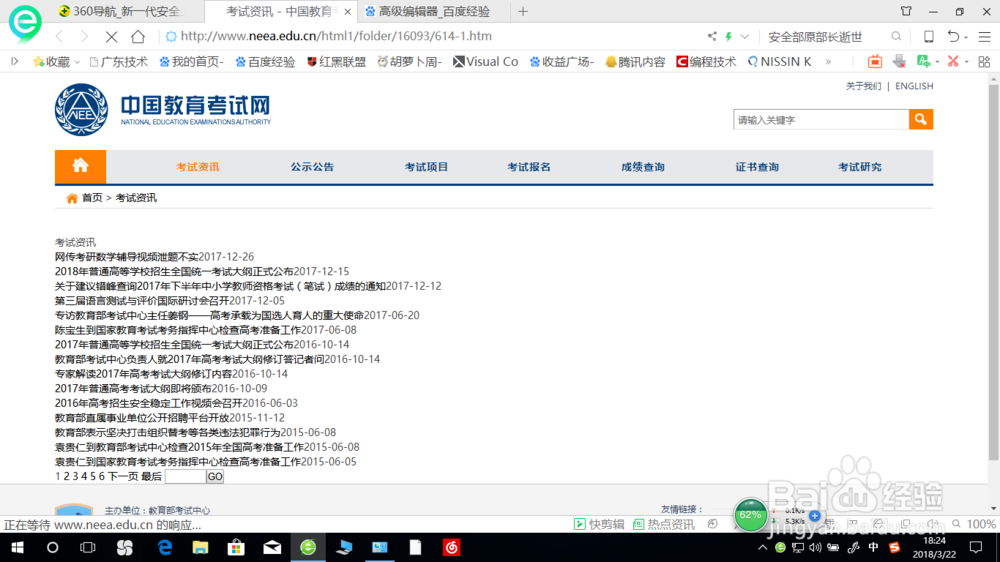Screen dimensions: 1000x562
Task: Click the 360 browser logo icon
Action: coord(25,22)
